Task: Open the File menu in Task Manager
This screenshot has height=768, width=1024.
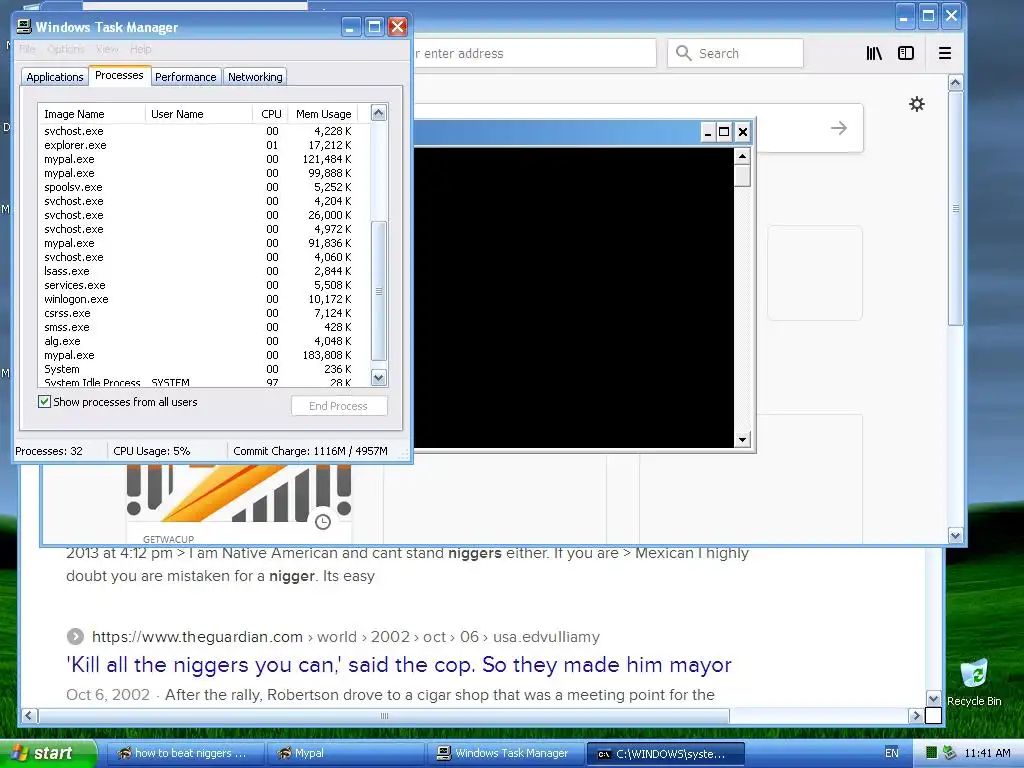Action: (x=27, y=49)
